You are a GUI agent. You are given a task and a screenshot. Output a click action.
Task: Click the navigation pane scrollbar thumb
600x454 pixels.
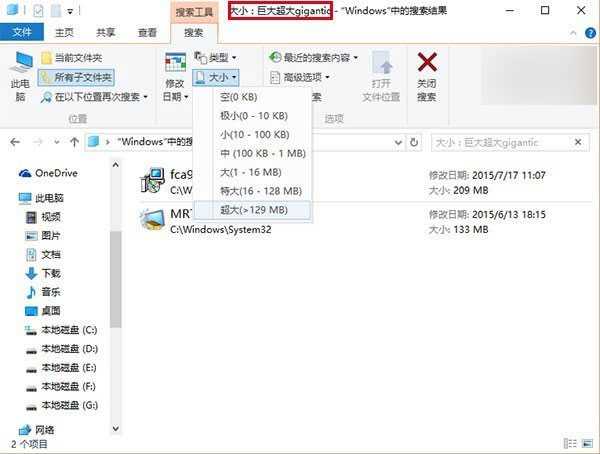click(x=116, y=279)
